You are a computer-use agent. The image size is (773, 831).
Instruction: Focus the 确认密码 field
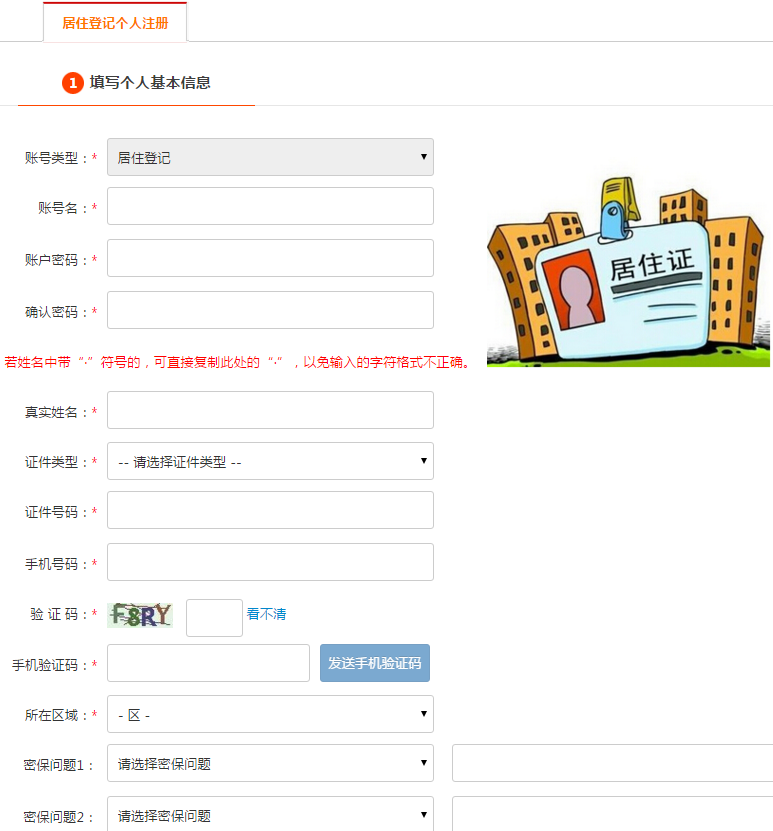[x=270, y=310]
